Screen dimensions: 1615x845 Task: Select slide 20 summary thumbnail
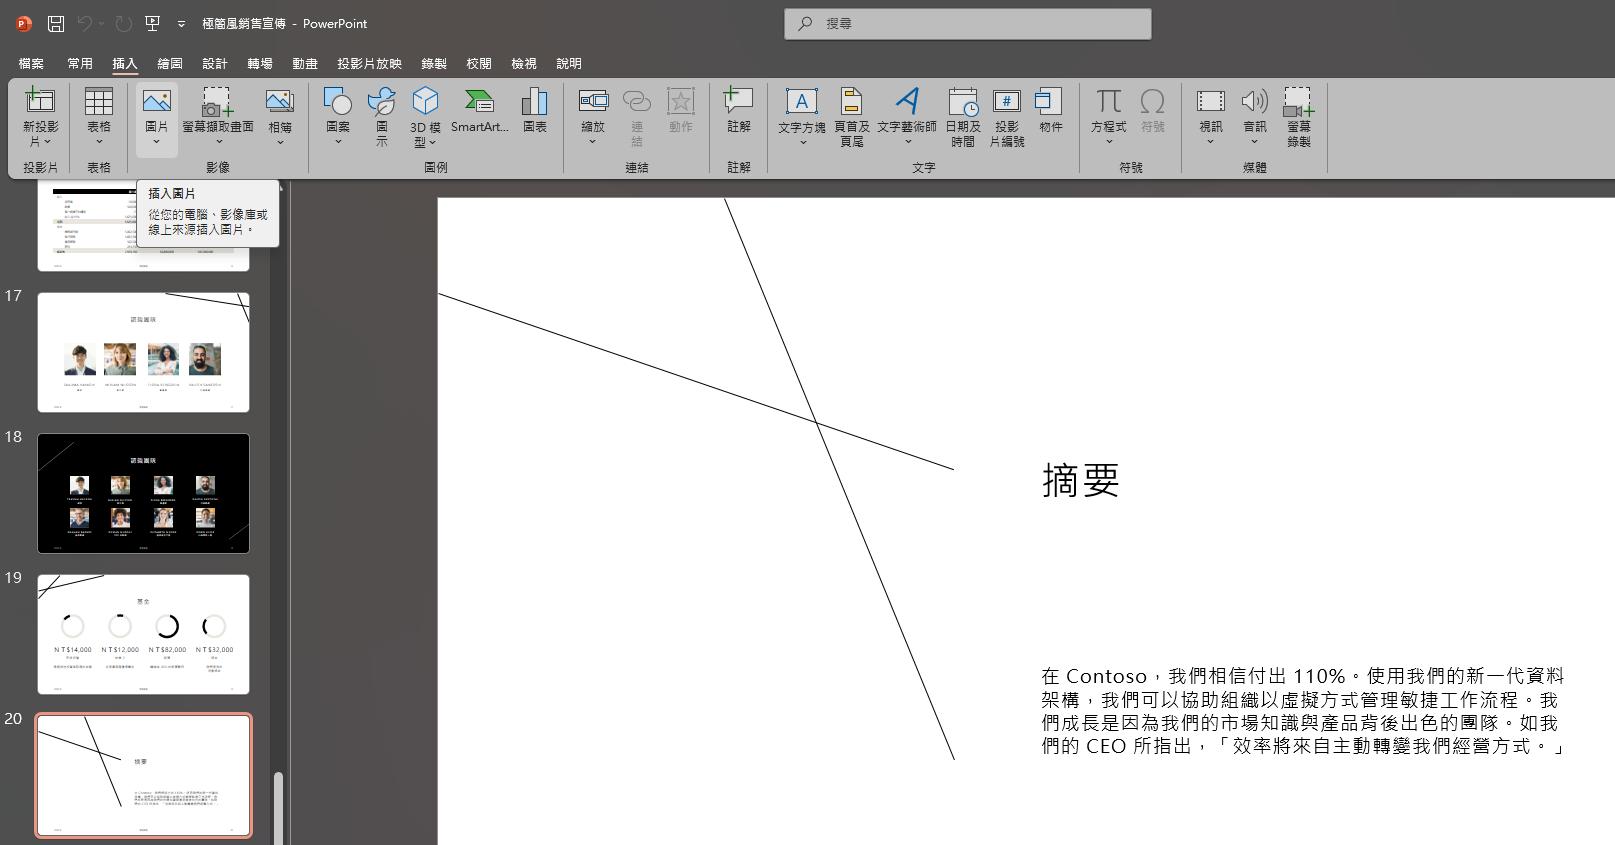click(x=143, y=775)
